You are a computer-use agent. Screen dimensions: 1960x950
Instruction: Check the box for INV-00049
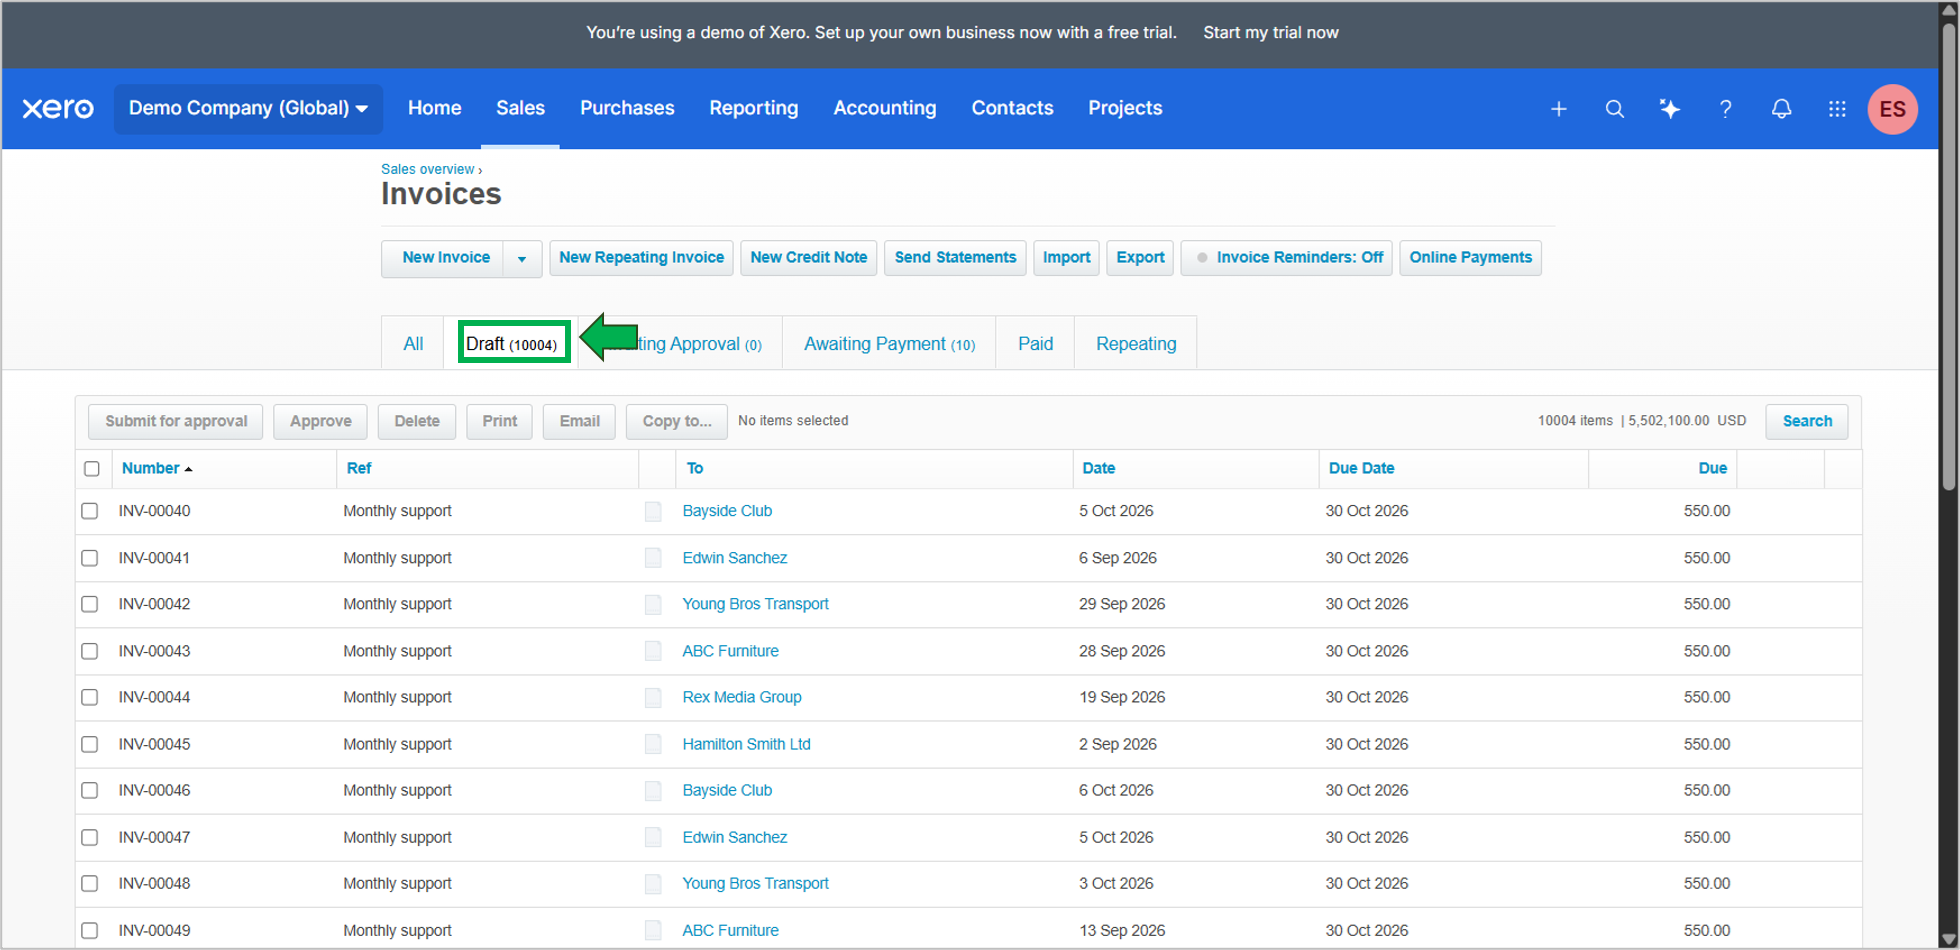click(90, 930)
